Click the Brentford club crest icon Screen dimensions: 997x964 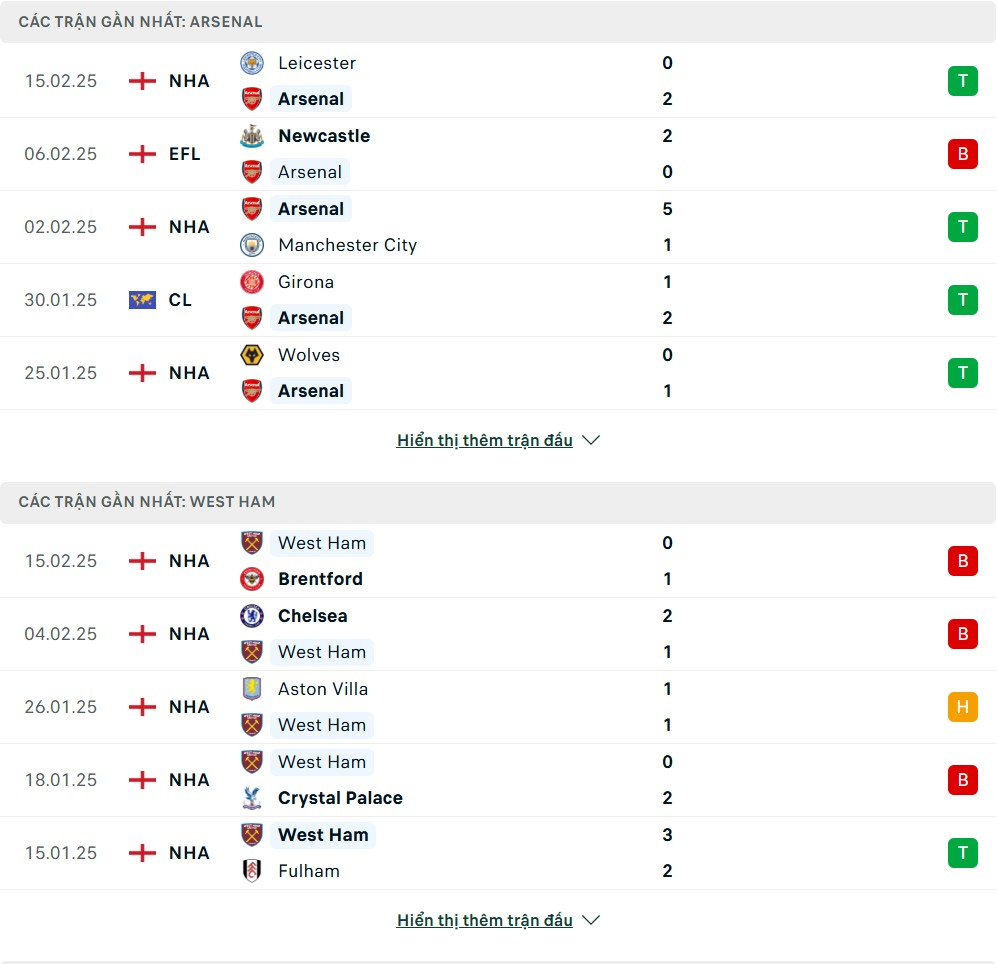pyautogui.click(x=252, y=579)
